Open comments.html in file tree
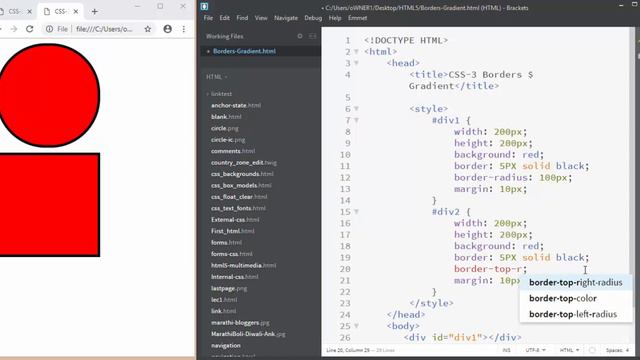The height and width of the screenshot is (360, 640). click(233, 151)
